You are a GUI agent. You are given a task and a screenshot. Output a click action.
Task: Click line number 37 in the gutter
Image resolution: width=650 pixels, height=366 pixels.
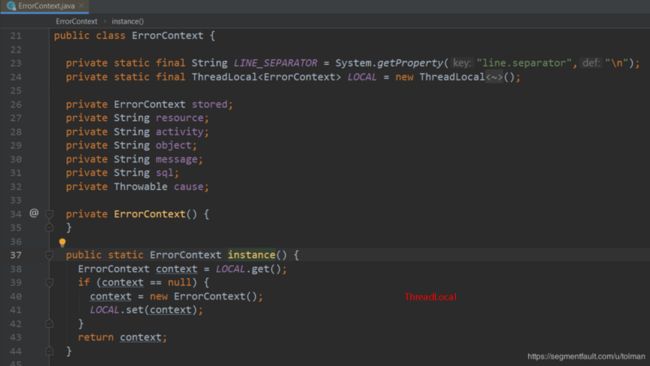(x=16, y=255)
